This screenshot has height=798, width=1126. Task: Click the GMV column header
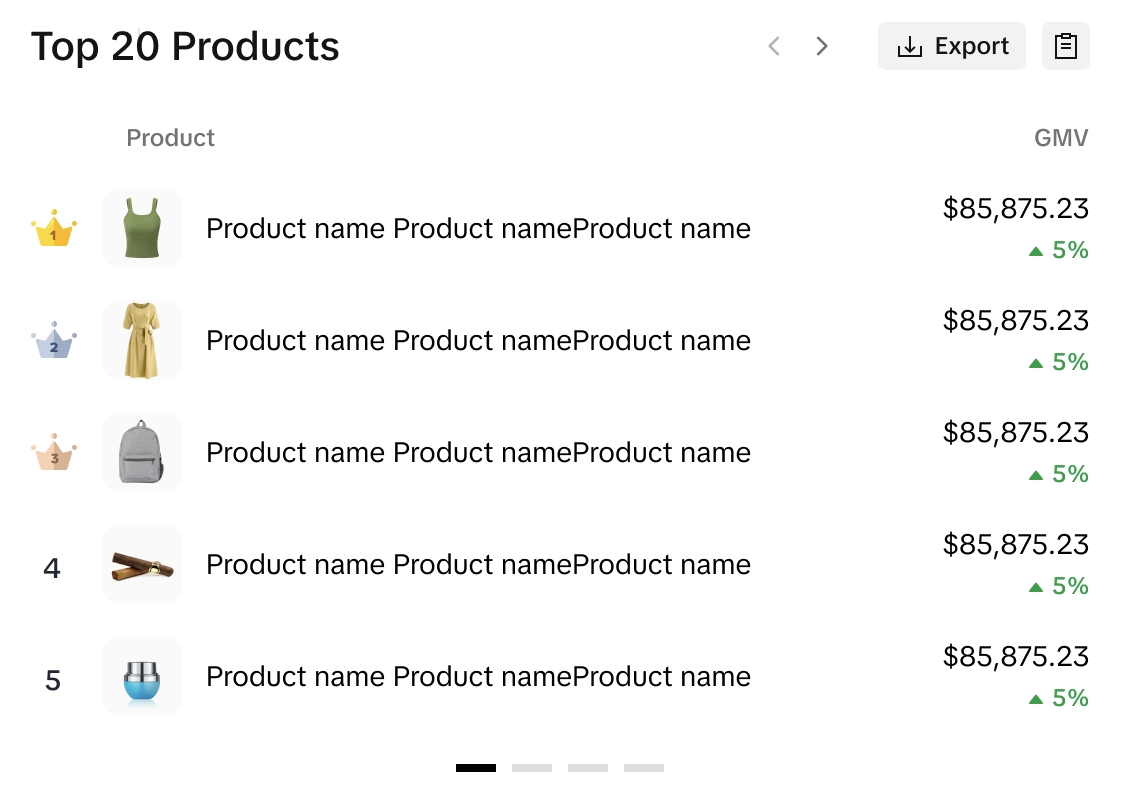[1060, 138]
